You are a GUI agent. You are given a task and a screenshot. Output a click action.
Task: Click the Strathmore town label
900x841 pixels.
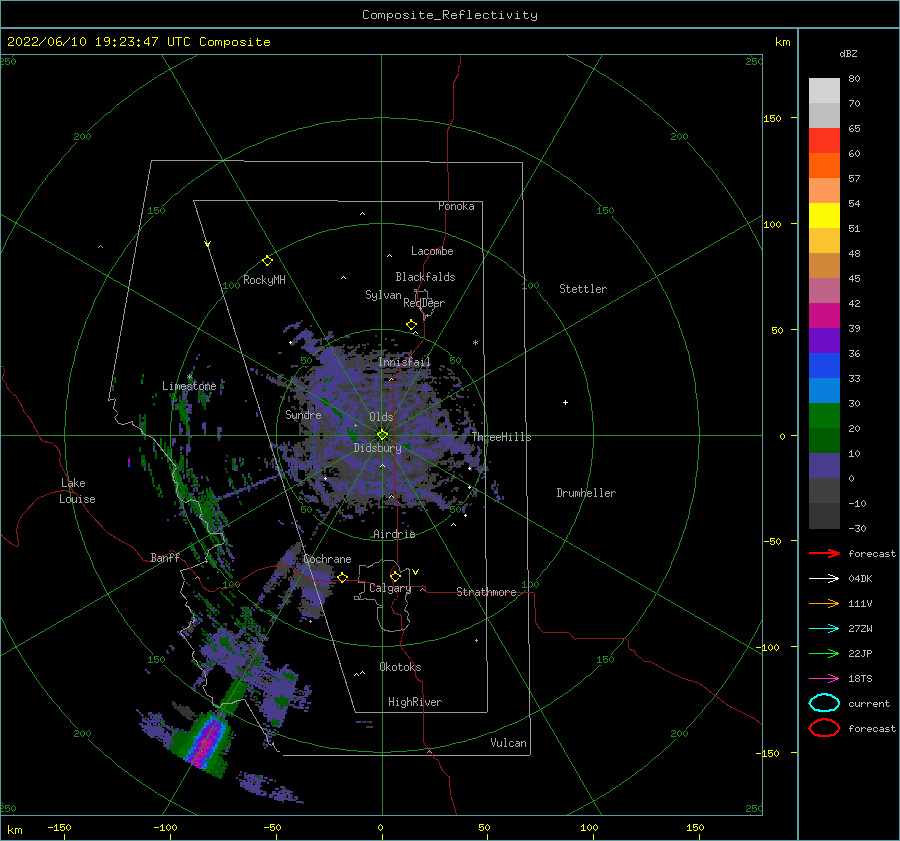pyautogui.click(x=486, y=592)
